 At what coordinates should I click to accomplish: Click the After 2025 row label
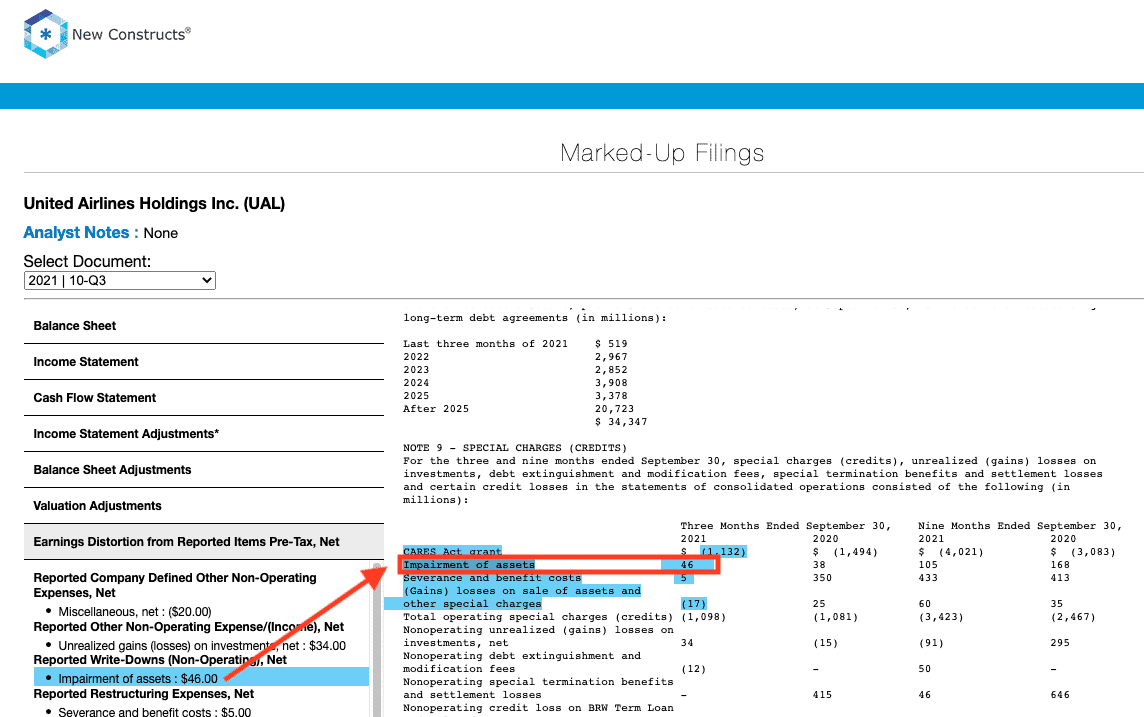[x=436, y=408]
